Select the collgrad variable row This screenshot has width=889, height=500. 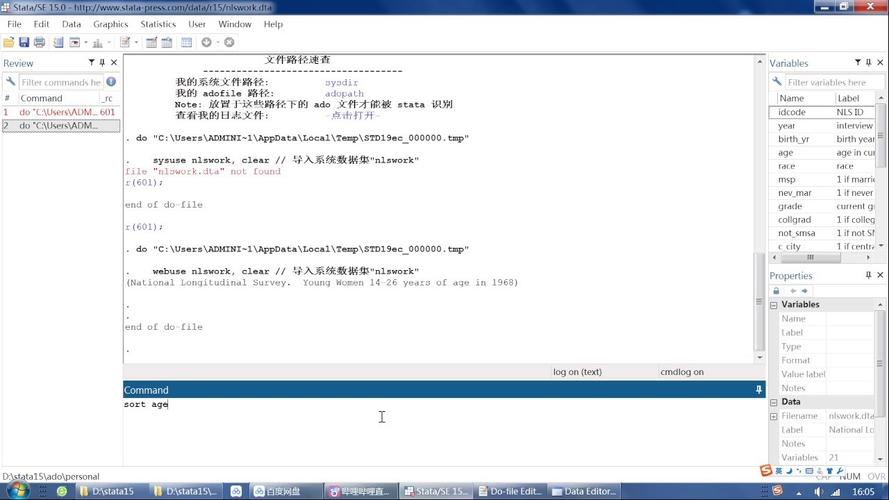tap(822, 219)
